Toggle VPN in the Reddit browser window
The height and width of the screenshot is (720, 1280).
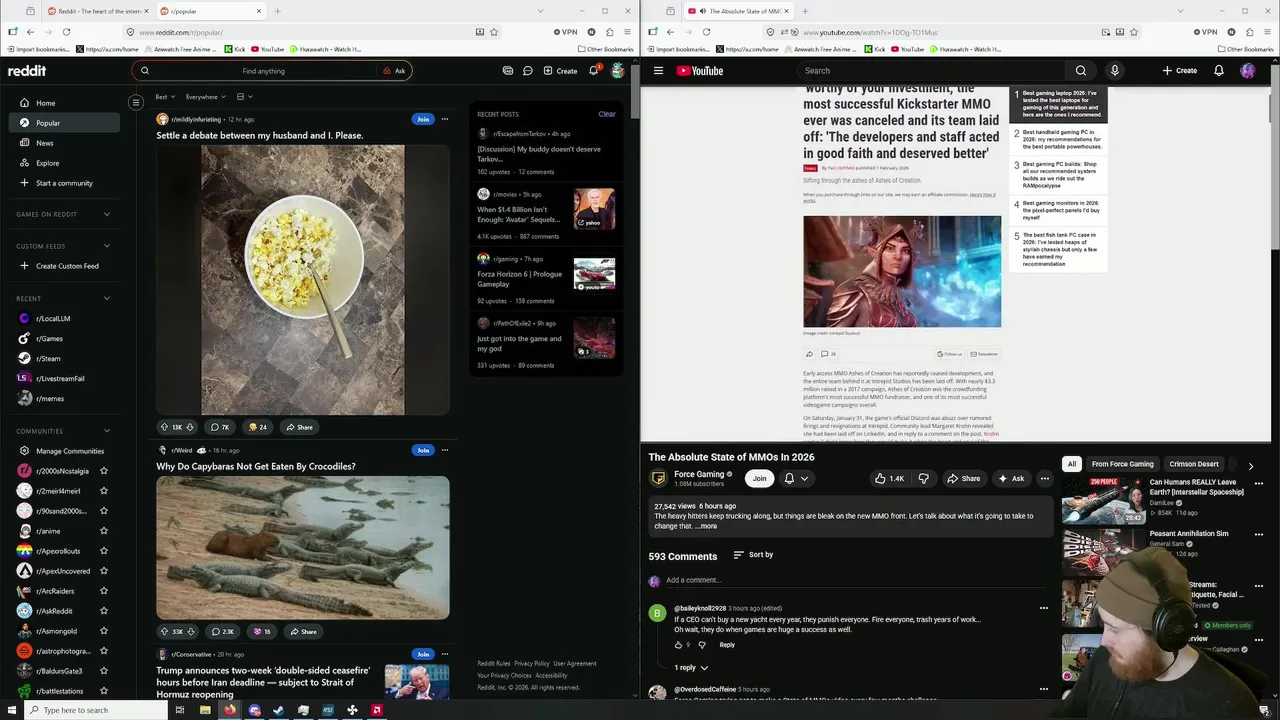(x=566, y=32)
